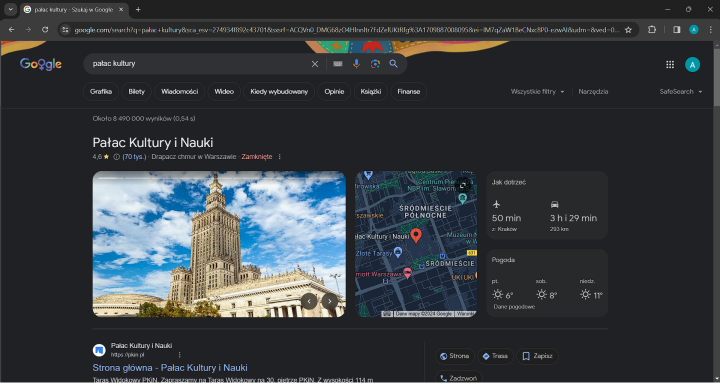Image resolution: width=720 pixels, height=383 pixels.
Task: Open driving directions 3 h 29 min
Action: click(x=573, y=216)
